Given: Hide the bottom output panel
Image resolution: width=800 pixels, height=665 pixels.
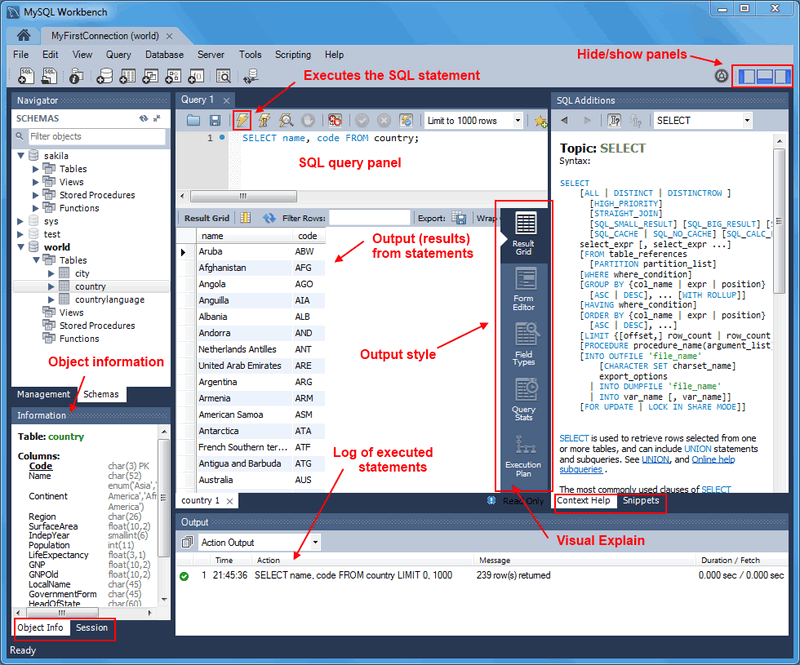Looking at the screenshot, I should pyautogui.click(x=764, y=76).
